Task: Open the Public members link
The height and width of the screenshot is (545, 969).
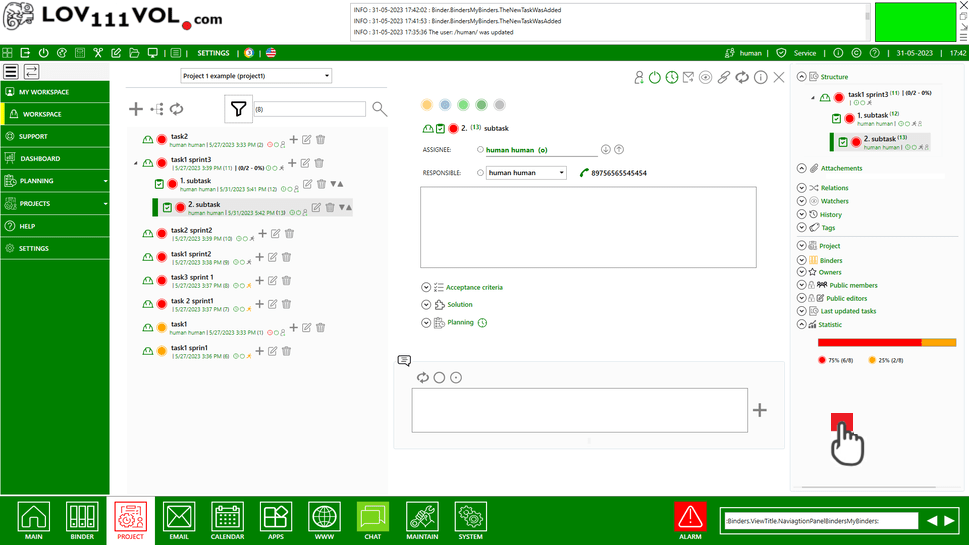Action: pyautogui.click(x=853, y=285)
